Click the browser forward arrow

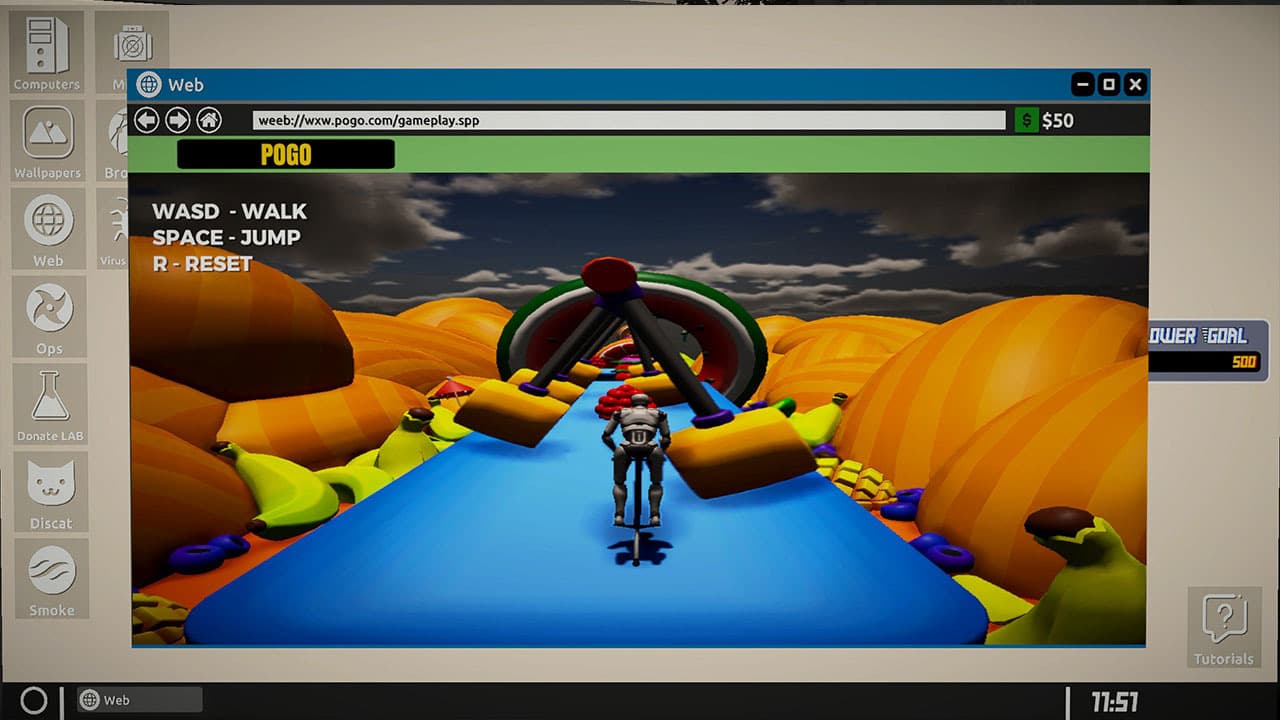(x=178, y=120)
